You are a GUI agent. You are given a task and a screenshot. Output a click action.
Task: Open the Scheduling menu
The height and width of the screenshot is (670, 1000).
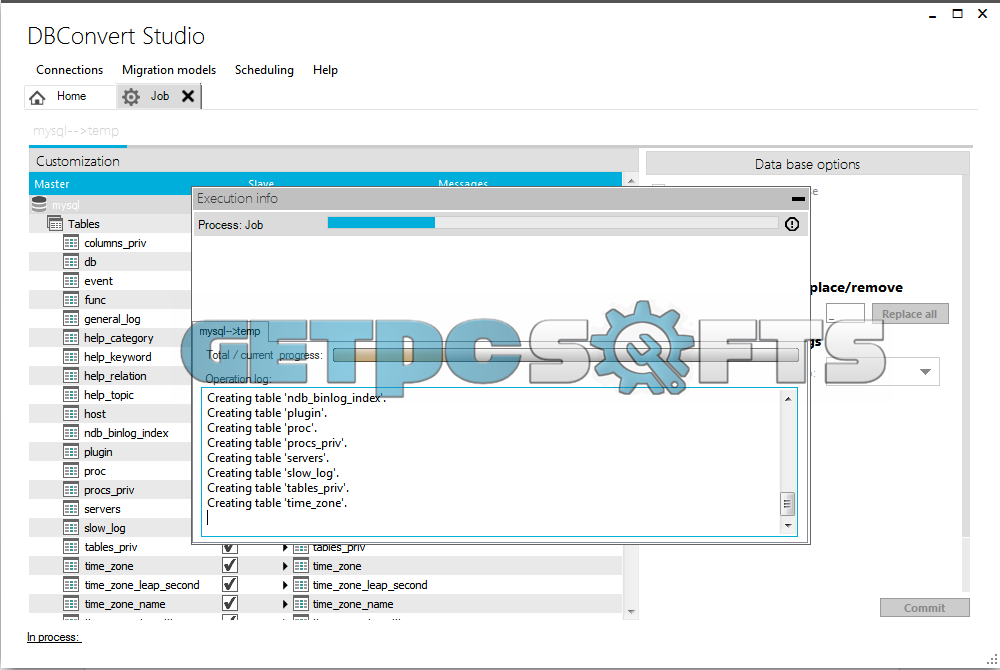pos(264,70)
